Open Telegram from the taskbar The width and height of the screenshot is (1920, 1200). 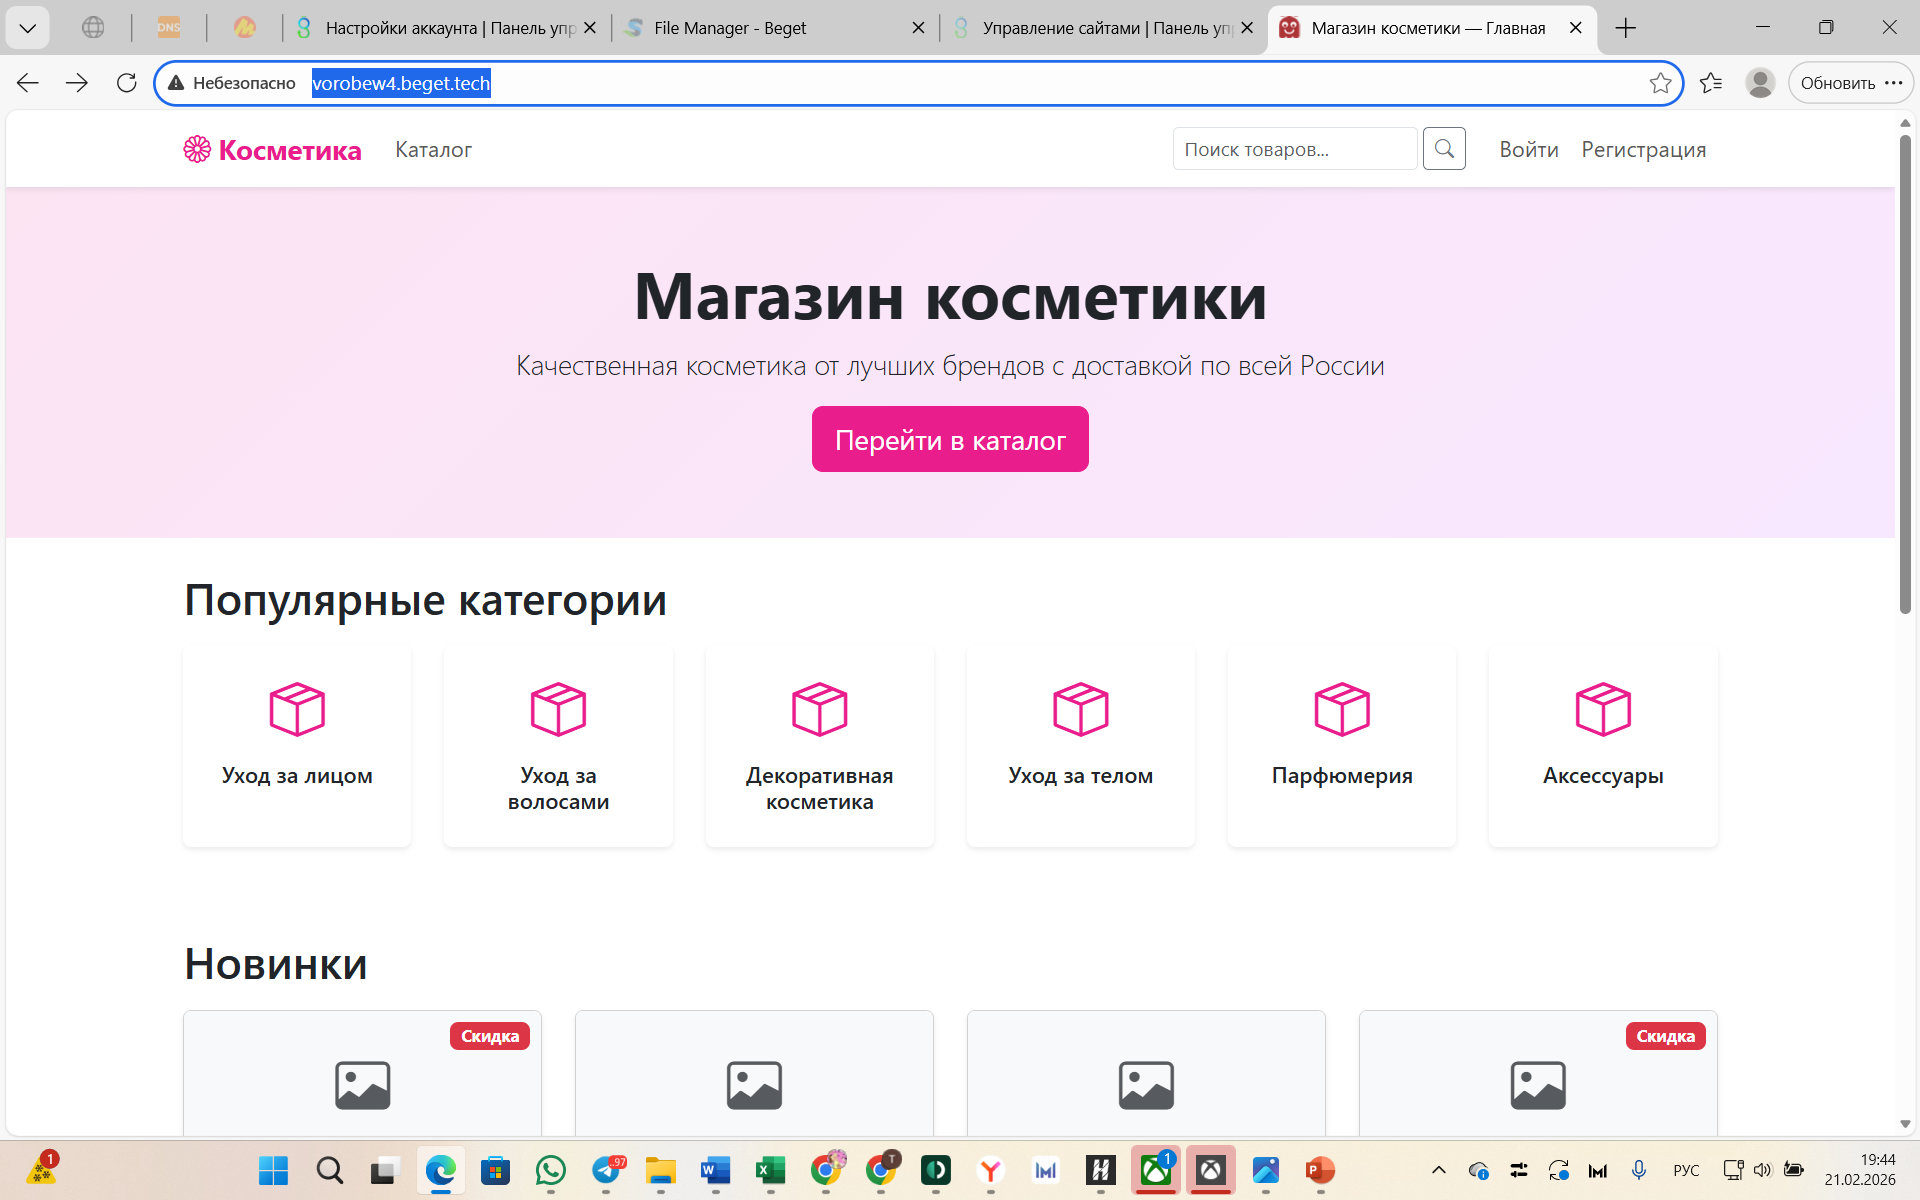click(x=607, y=1170)
